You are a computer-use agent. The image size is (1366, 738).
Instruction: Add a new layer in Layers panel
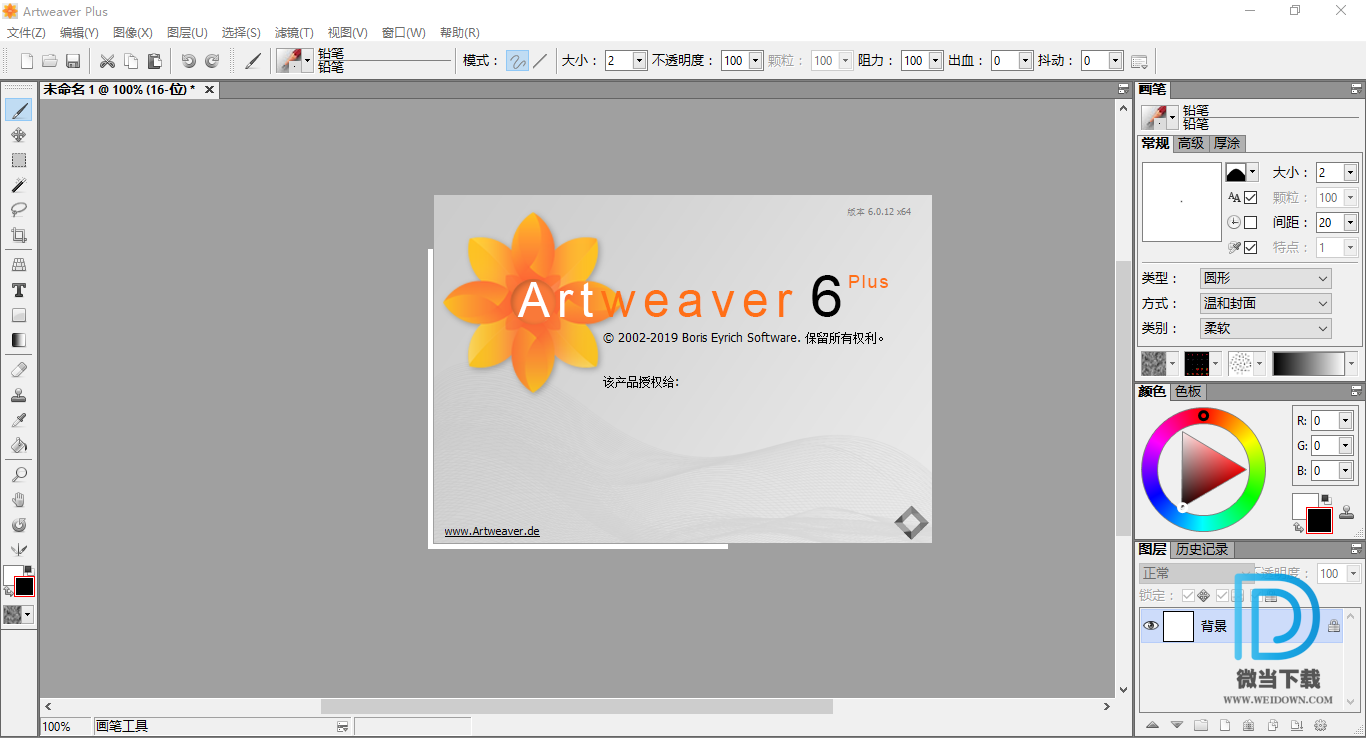point(1225,725)
